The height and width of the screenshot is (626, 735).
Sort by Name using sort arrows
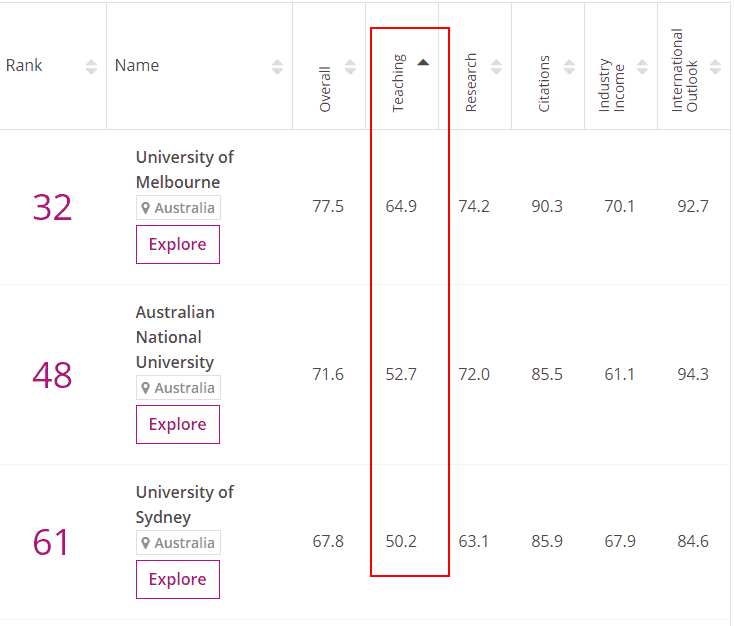278,67
